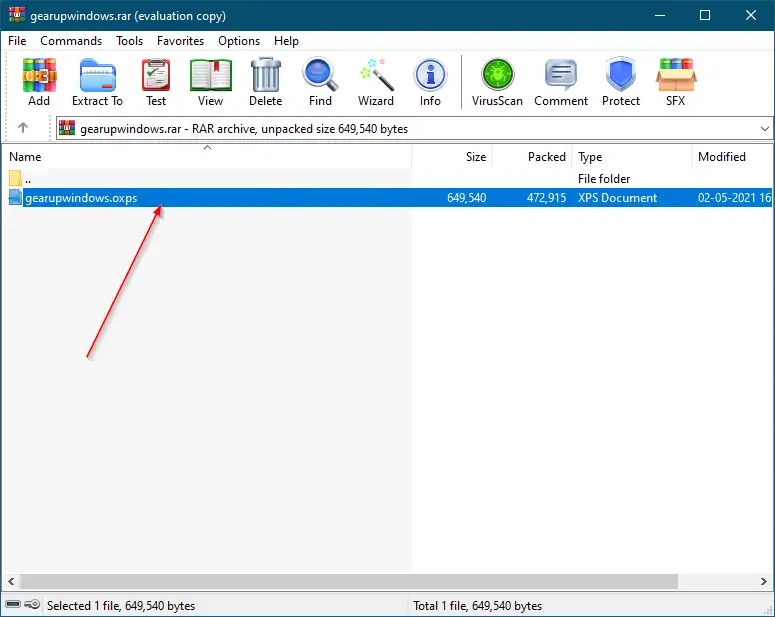Open the File menu
Screen dimensions: 775x617
(17, 41)
